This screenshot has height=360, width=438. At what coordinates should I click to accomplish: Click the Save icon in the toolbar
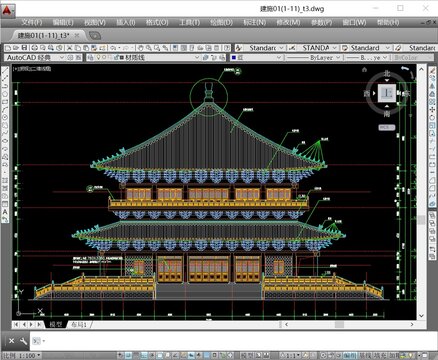(x=24, y=48)
